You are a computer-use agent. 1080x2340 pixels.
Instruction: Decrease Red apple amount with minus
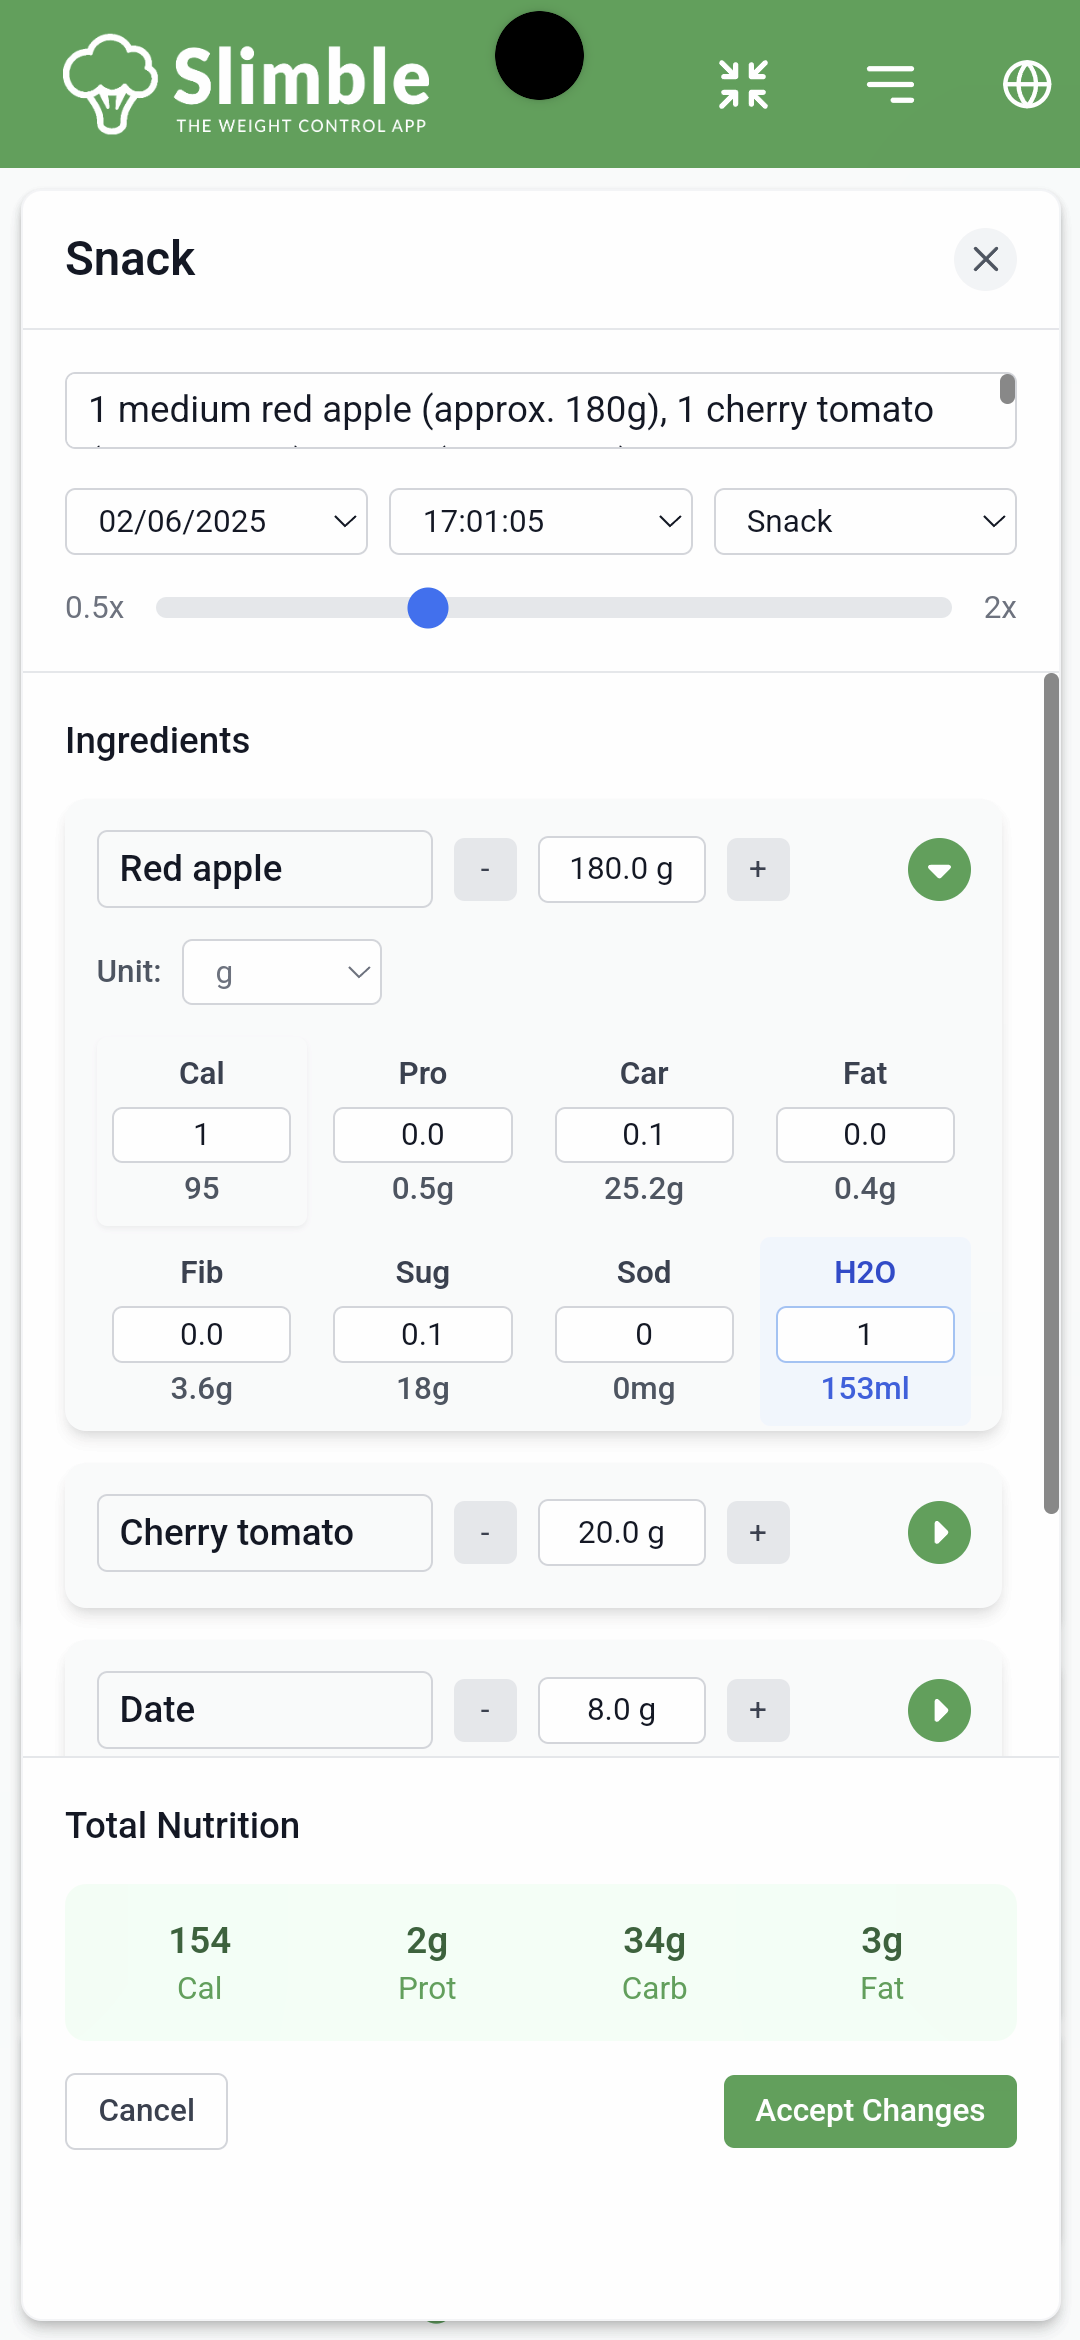pyautogui.click(x=485, y=869)
